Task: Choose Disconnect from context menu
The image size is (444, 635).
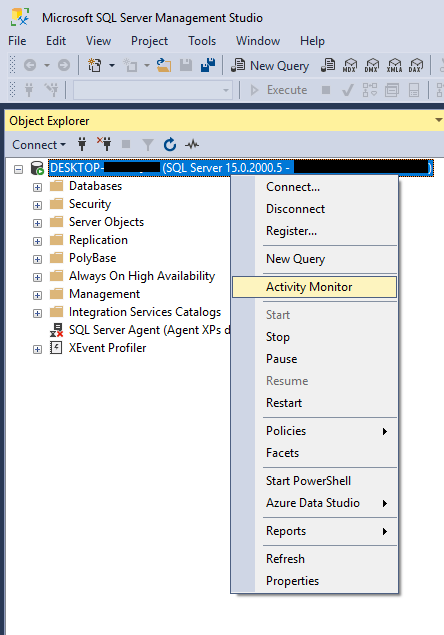Action: [314, 209]
